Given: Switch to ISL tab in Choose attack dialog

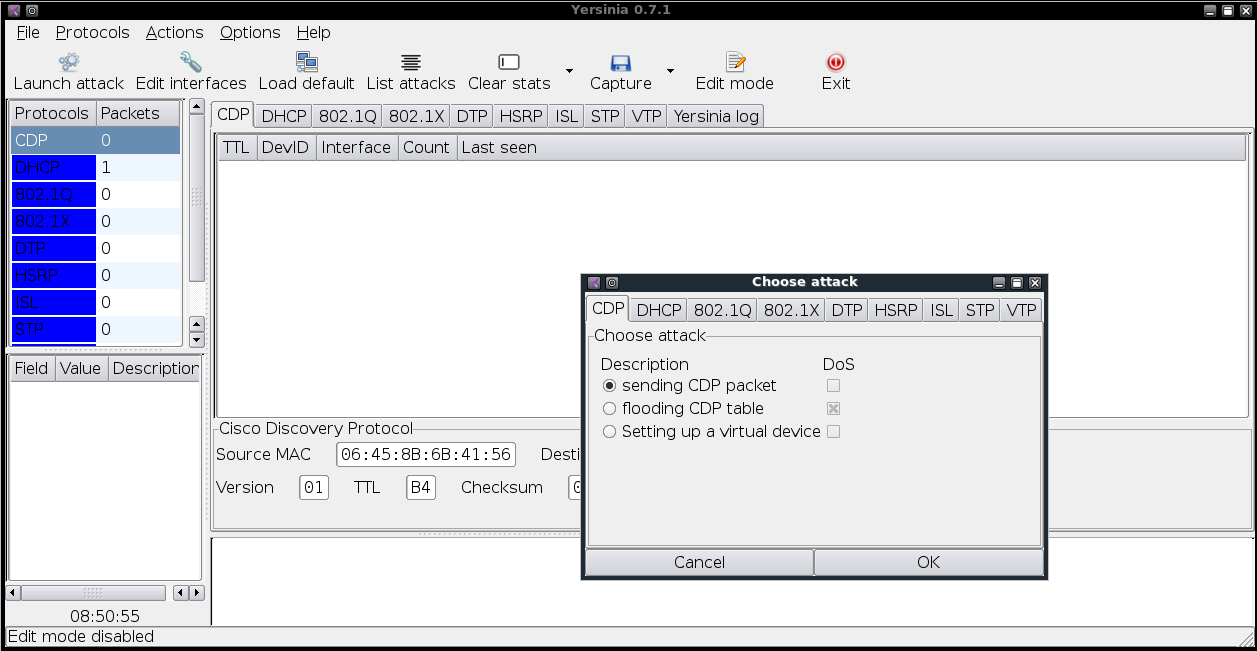Looking at the screenshot, I should point(941,310).
